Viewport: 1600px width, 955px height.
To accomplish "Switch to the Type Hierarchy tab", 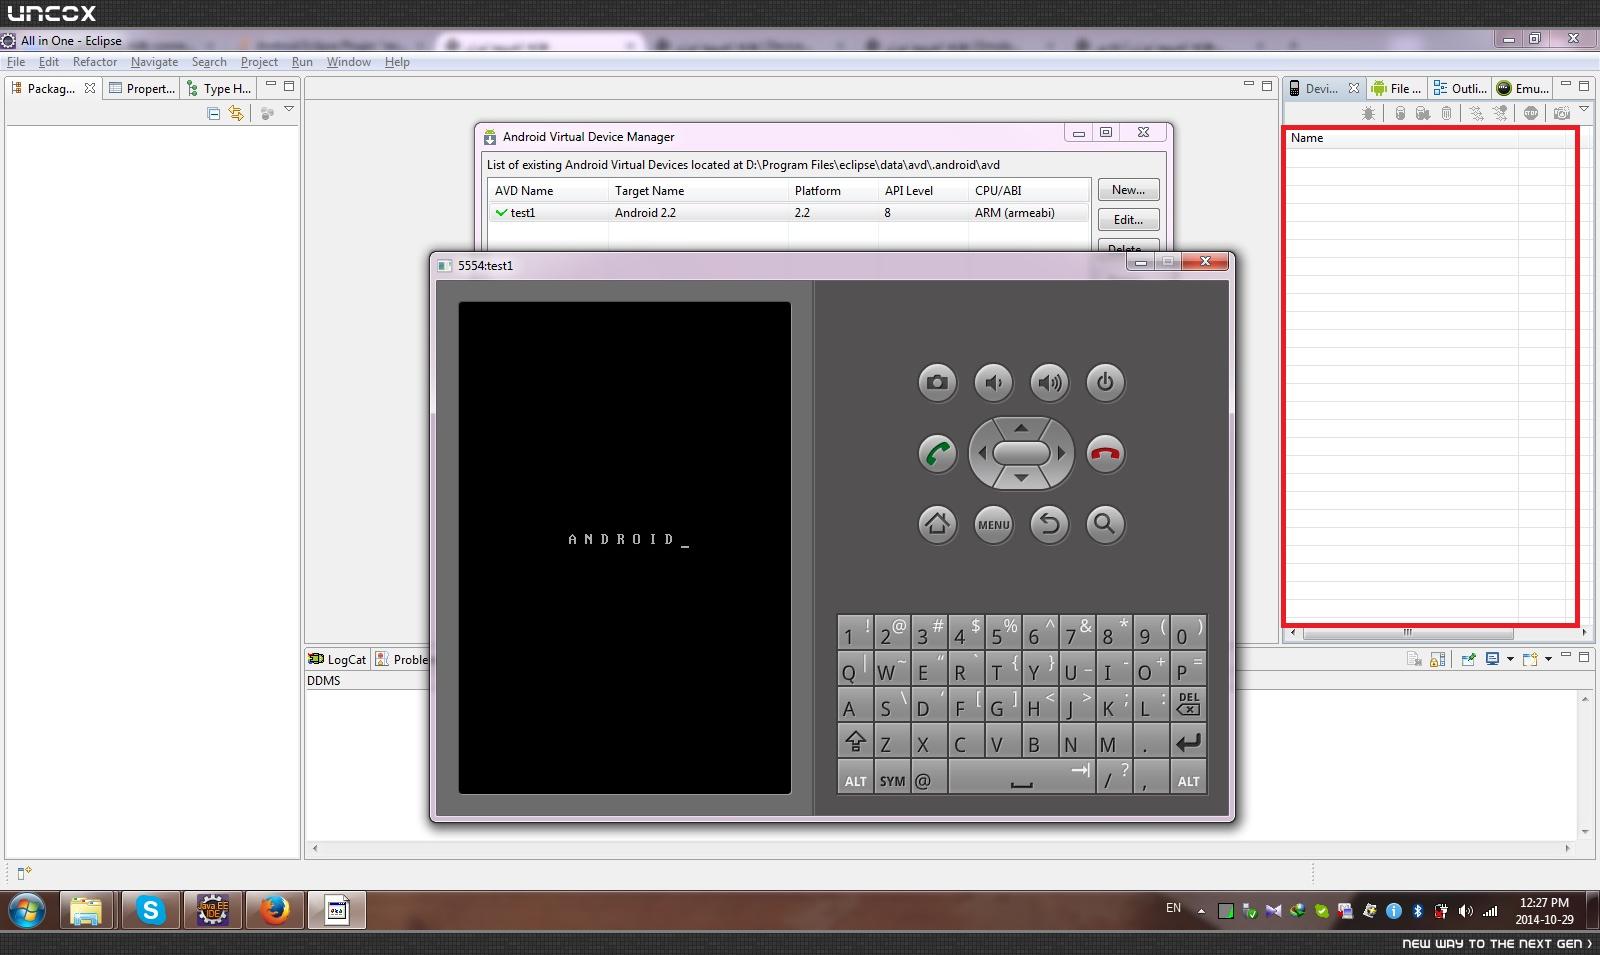I will point(220,88).
